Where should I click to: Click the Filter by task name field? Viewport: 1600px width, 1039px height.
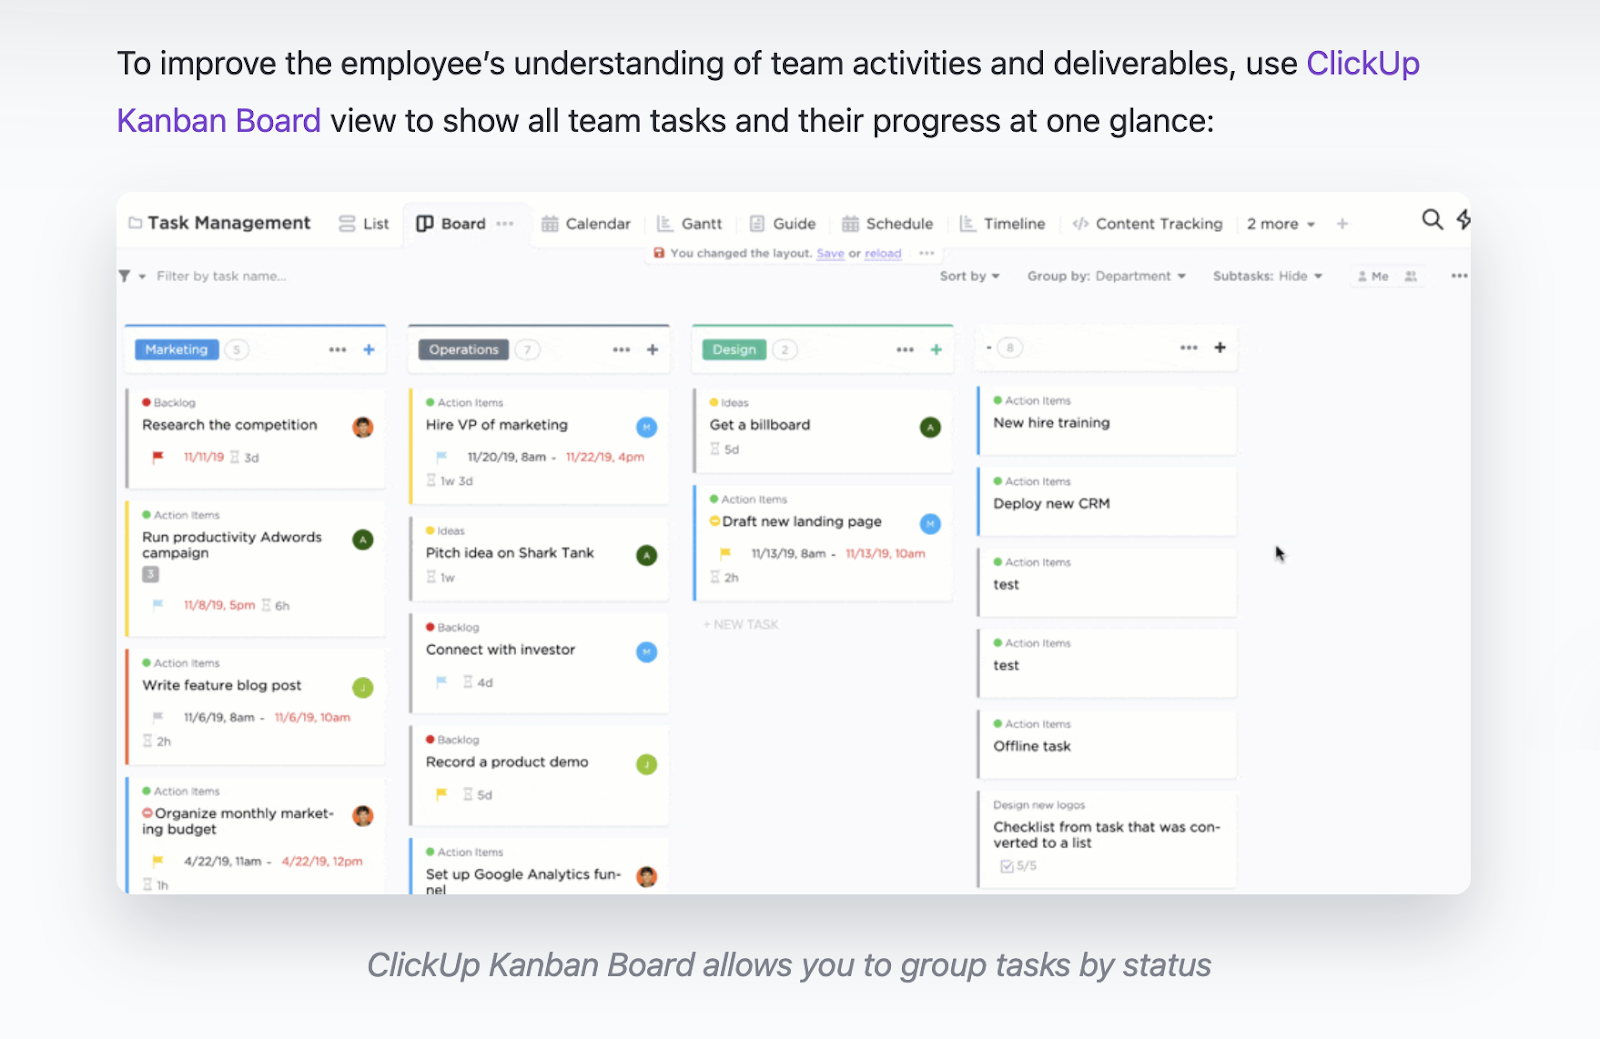[221, 276]
